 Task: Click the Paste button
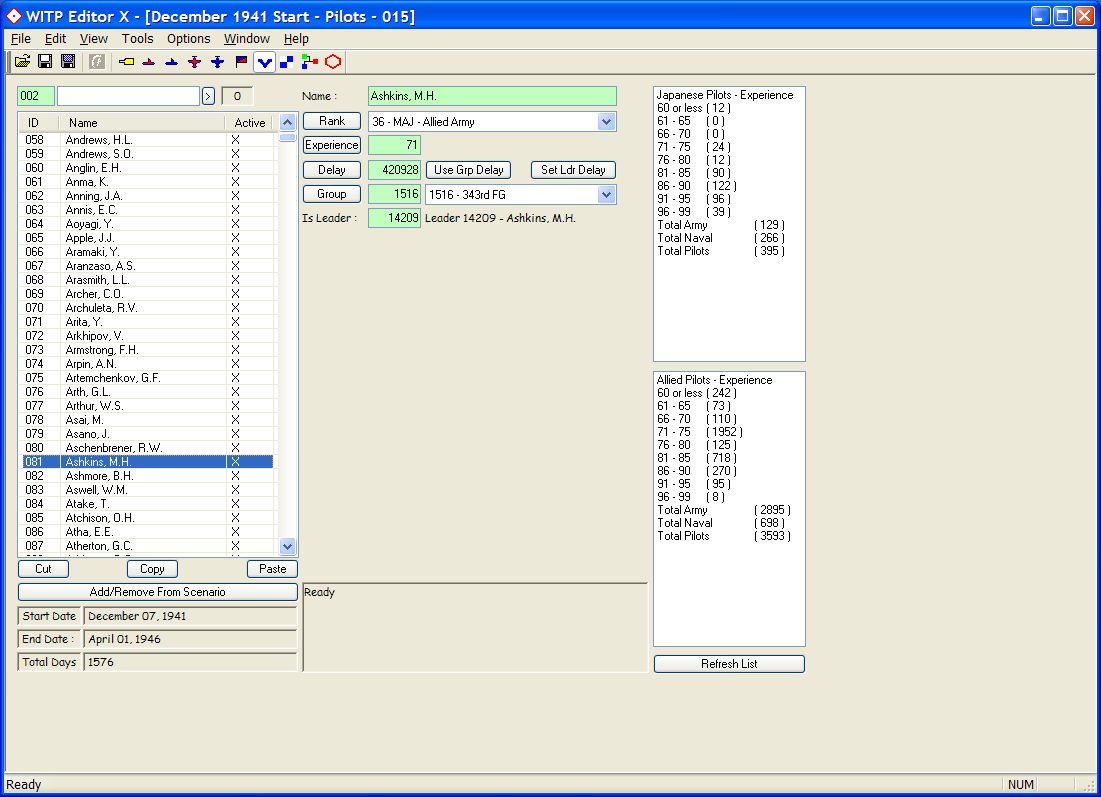tap(272, 569)
